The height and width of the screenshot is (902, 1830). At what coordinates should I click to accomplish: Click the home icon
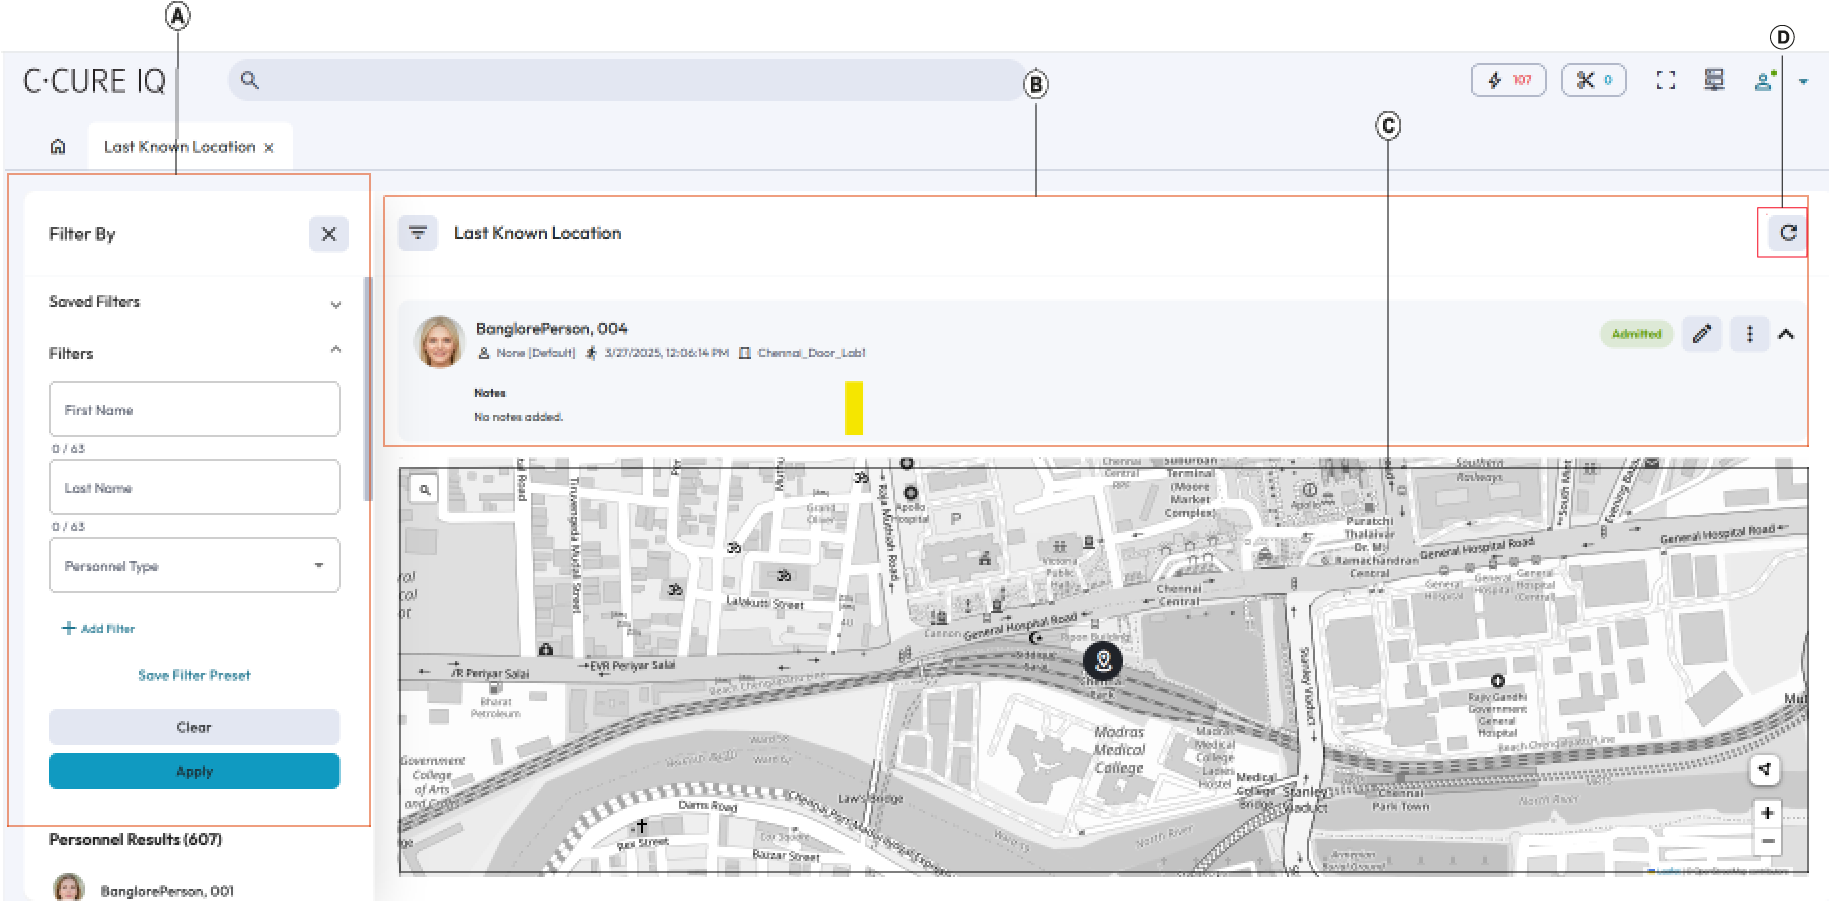tap(58, 147)
